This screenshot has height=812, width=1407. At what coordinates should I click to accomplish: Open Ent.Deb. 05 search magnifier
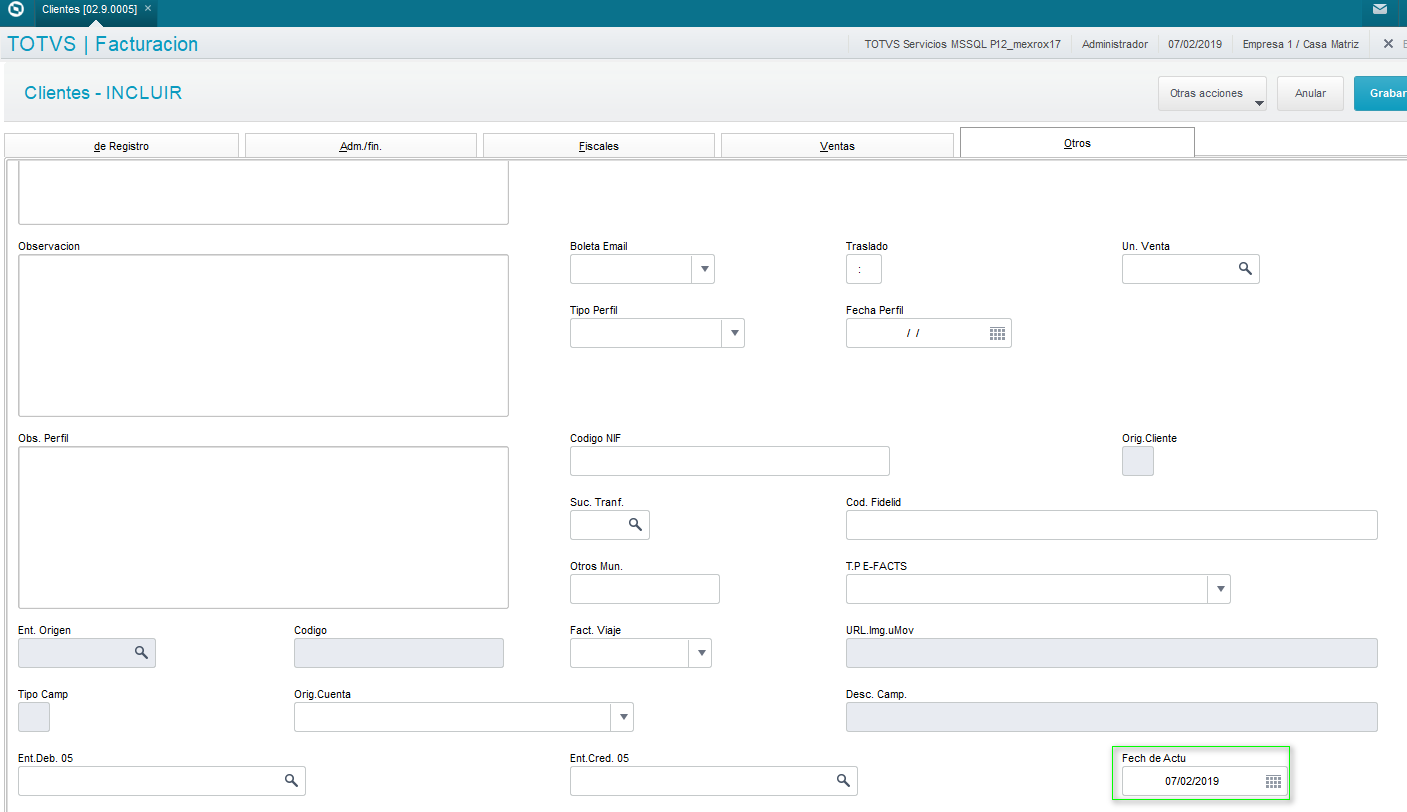point(291,781)
